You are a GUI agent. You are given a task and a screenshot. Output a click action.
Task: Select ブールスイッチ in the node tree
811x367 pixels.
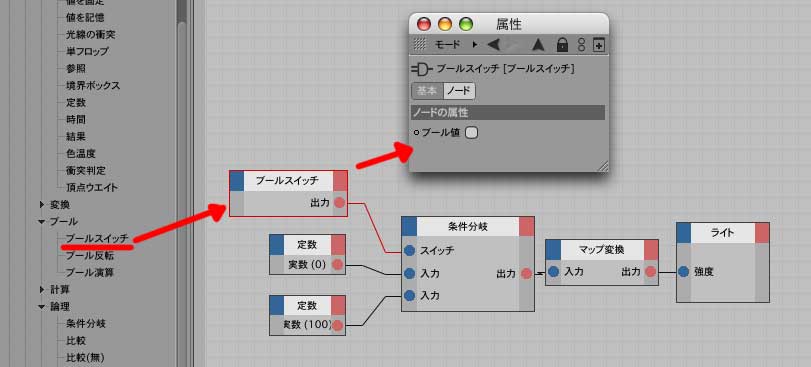[x=97, y=239]
